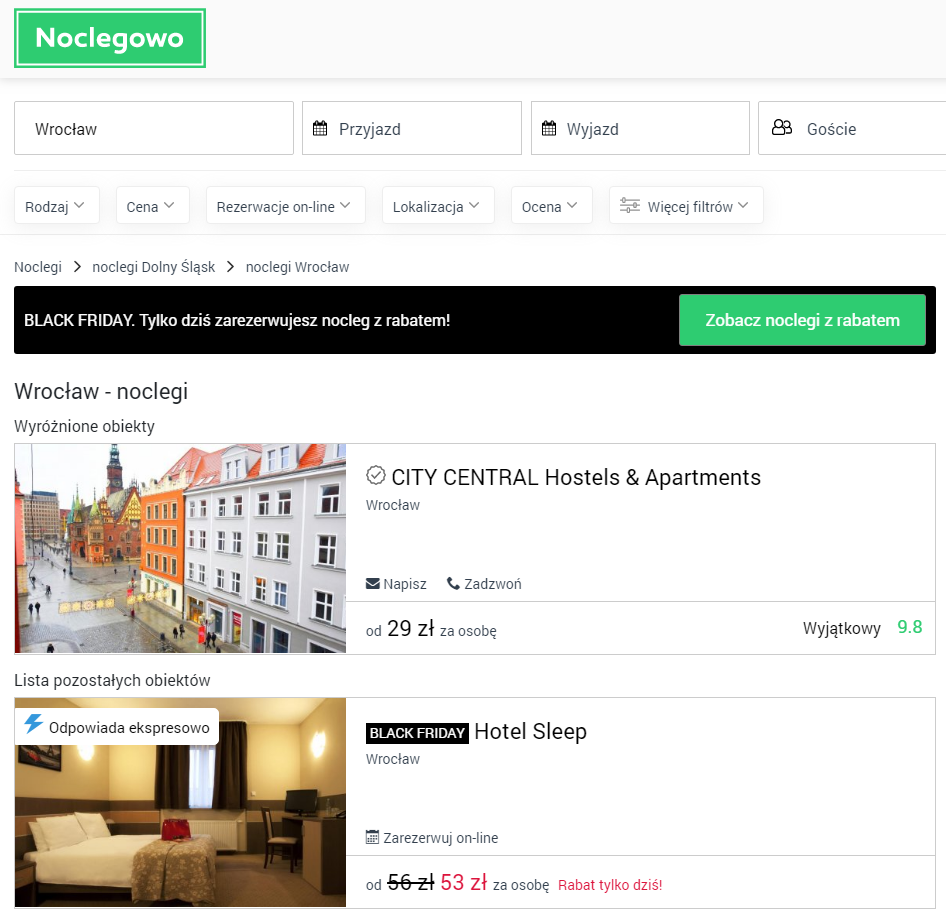Click the envelope icon next to Napisz
The image size is (946, 921).
click(373, 584)
